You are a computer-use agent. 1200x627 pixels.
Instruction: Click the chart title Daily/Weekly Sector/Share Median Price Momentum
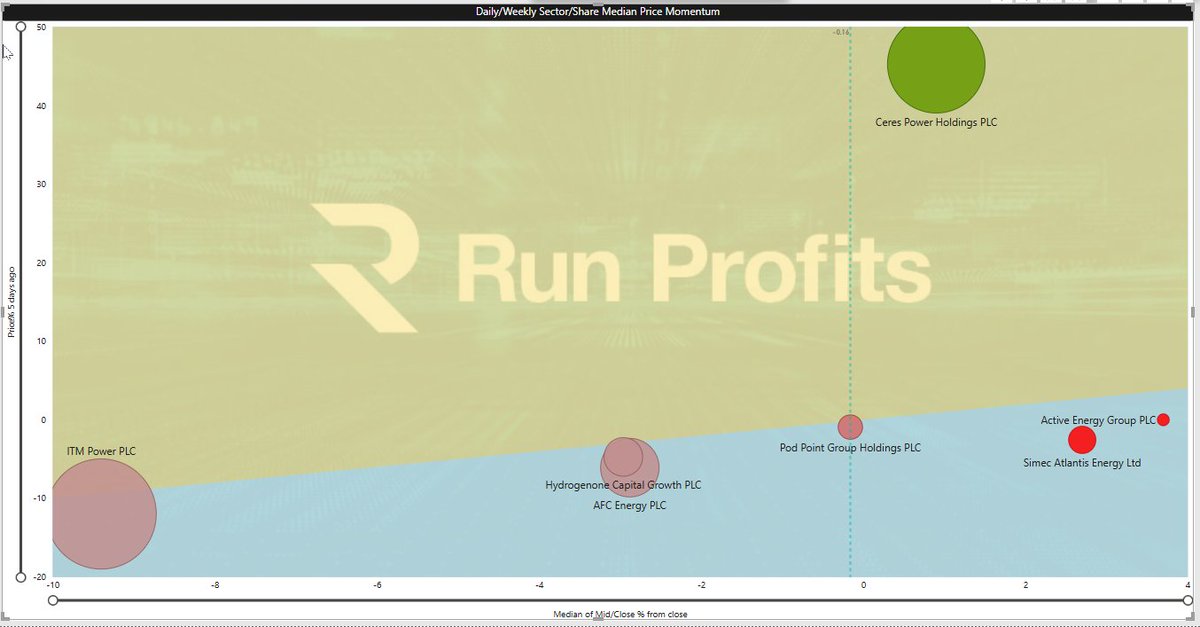[x=597, y=12]
